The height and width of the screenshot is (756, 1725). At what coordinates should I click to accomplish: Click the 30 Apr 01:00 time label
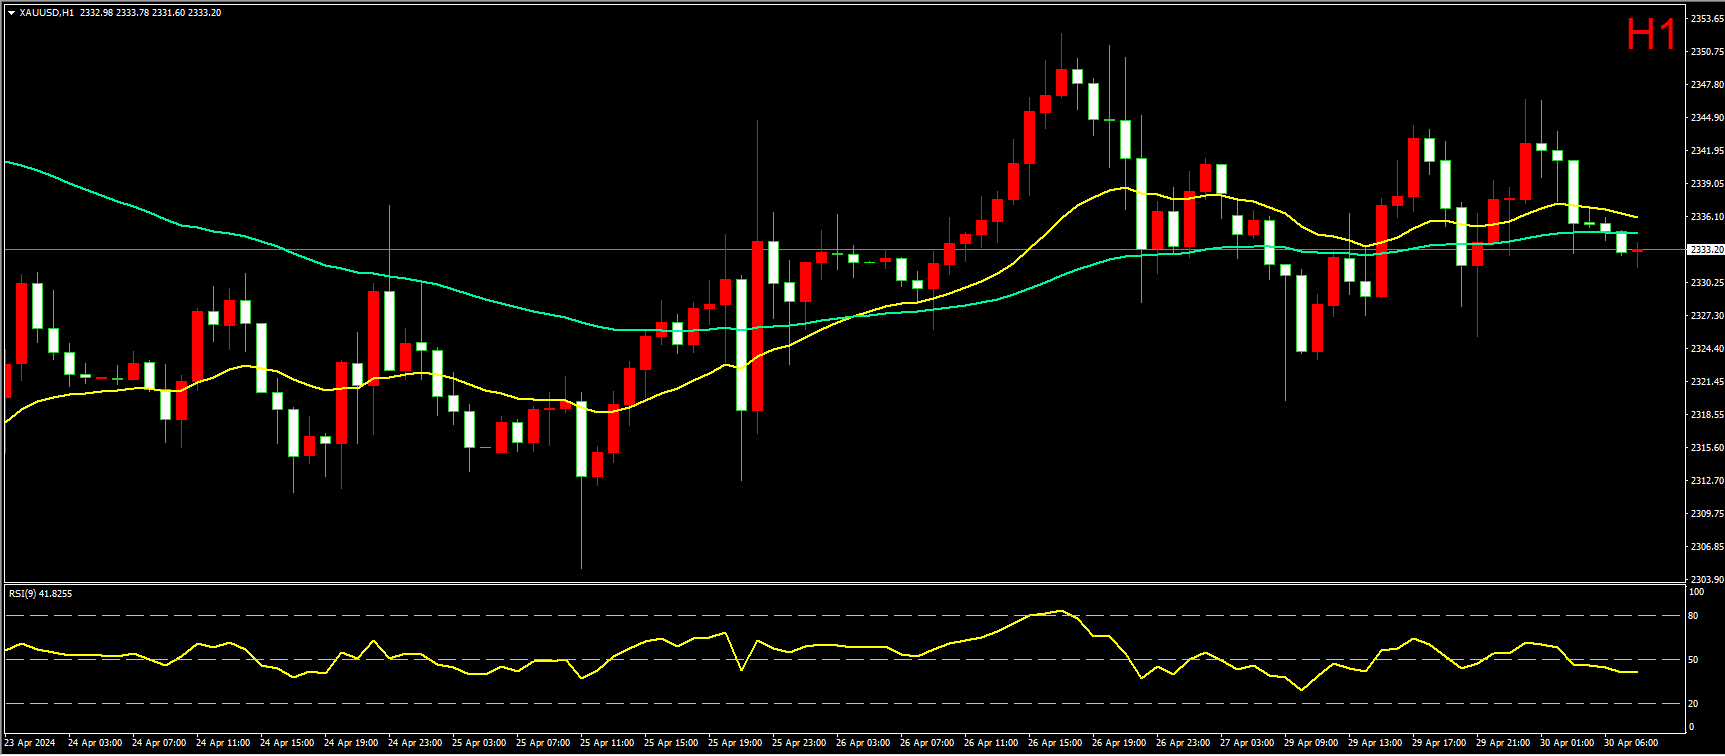[1567, 743]
